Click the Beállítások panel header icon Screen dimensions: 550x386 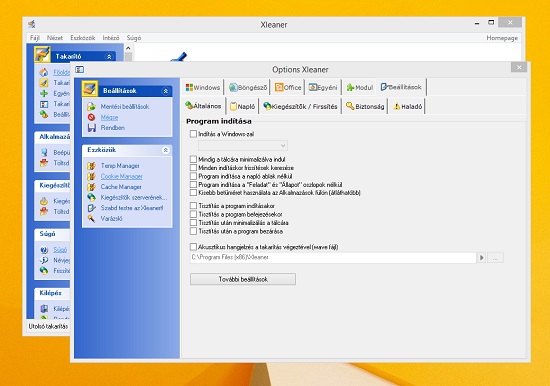[90, 89]
